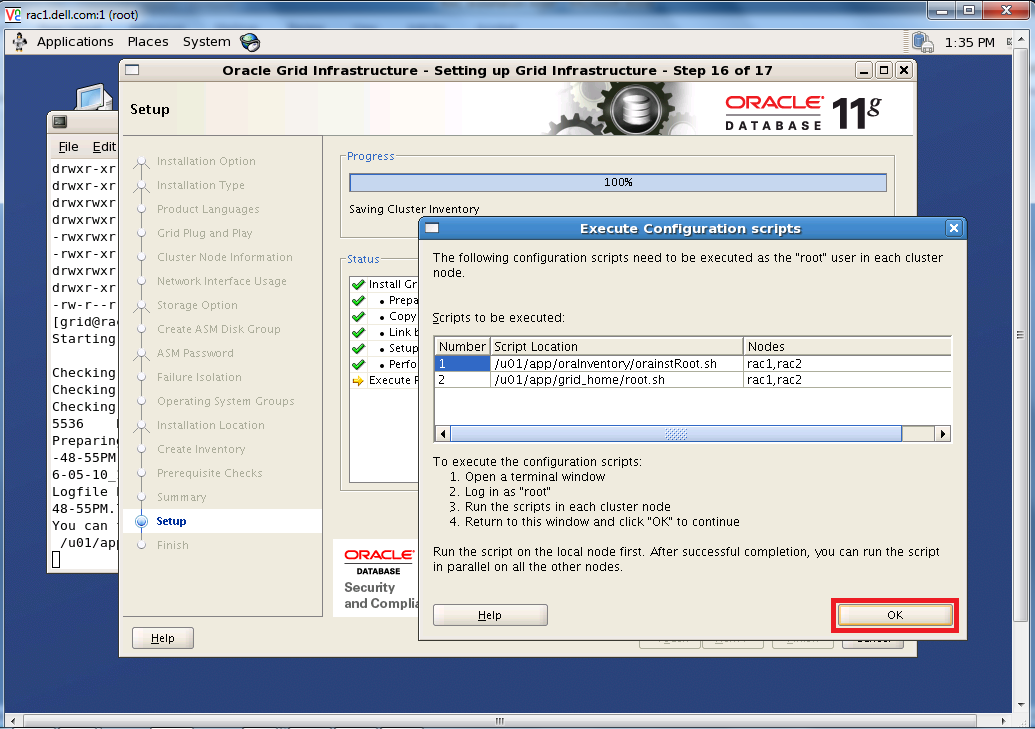Select Network Interface Usage step
This screenshot has height=729, width=1035.
point(222,281)
